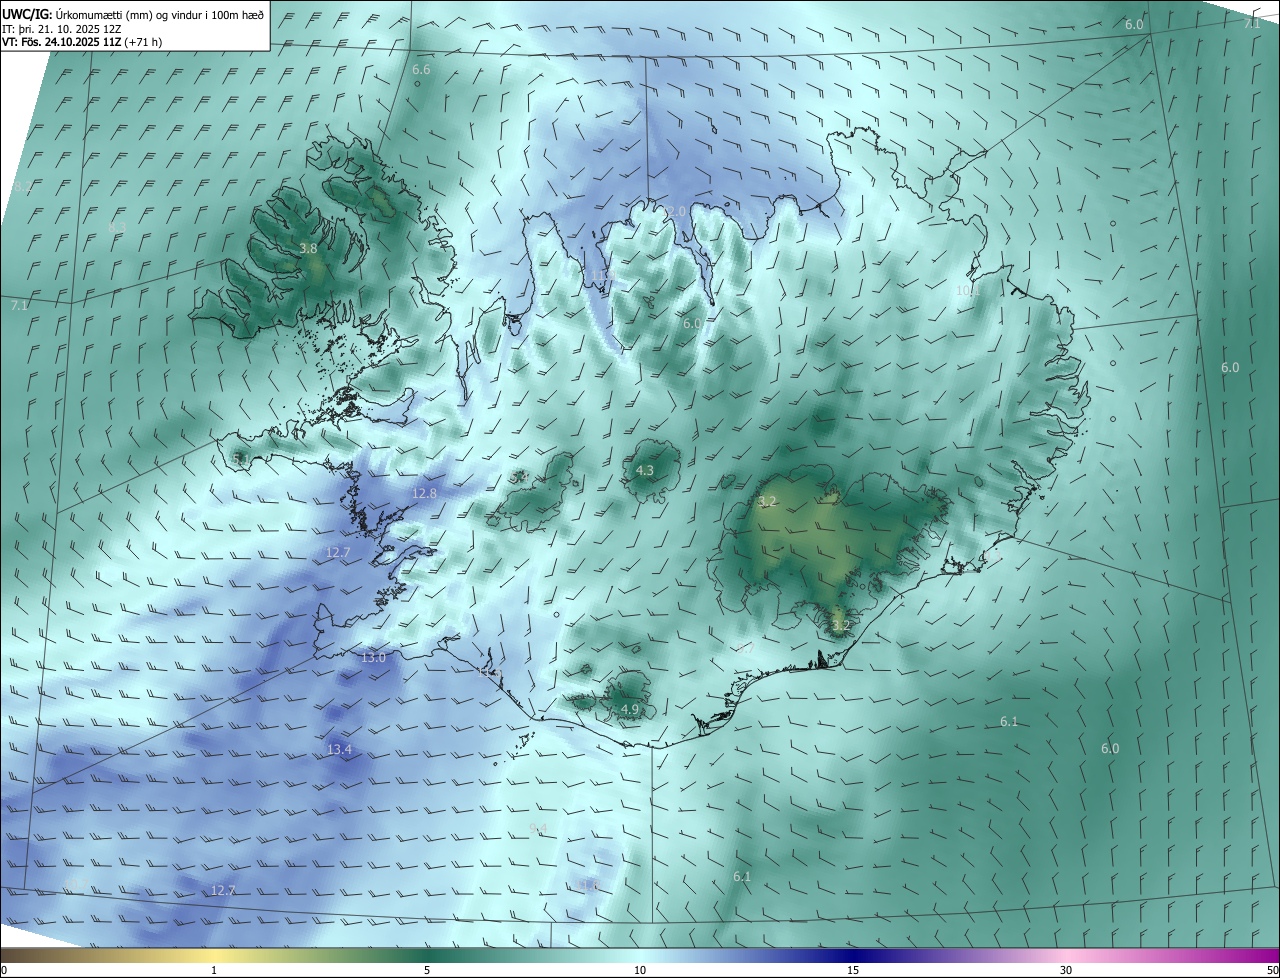Click the 13.4 value label in the southwest sea
The height and width of the screenshot is (978, 1280).
[340, 749]
